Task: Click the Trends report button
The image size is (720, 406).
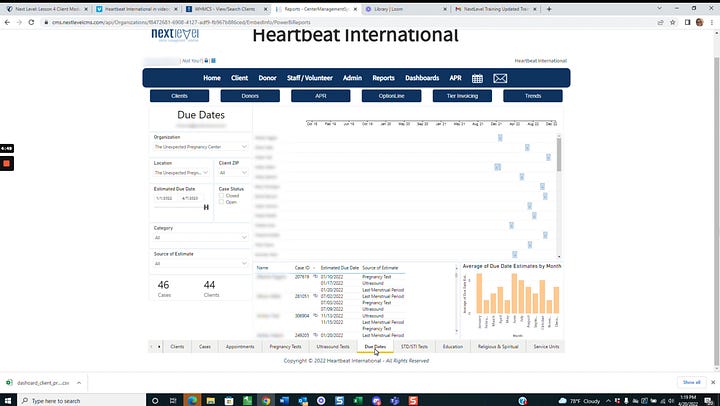Action: pyautogui.click(x=533, y=96)
